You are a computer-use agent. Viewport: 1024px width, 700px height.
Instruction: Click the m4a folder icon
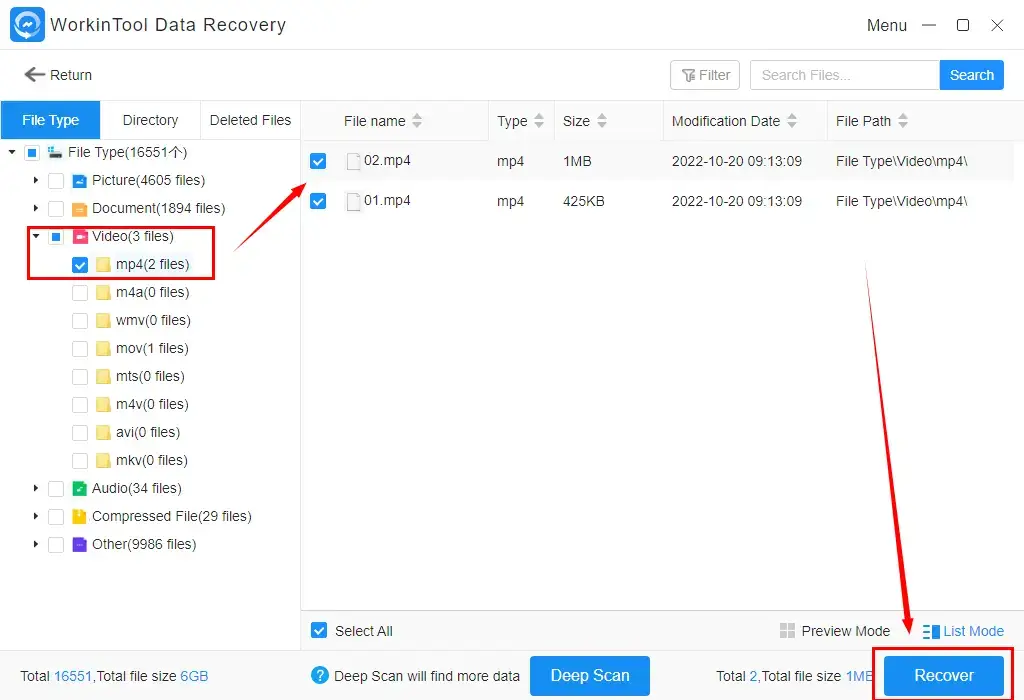click(x=103, y=293)
